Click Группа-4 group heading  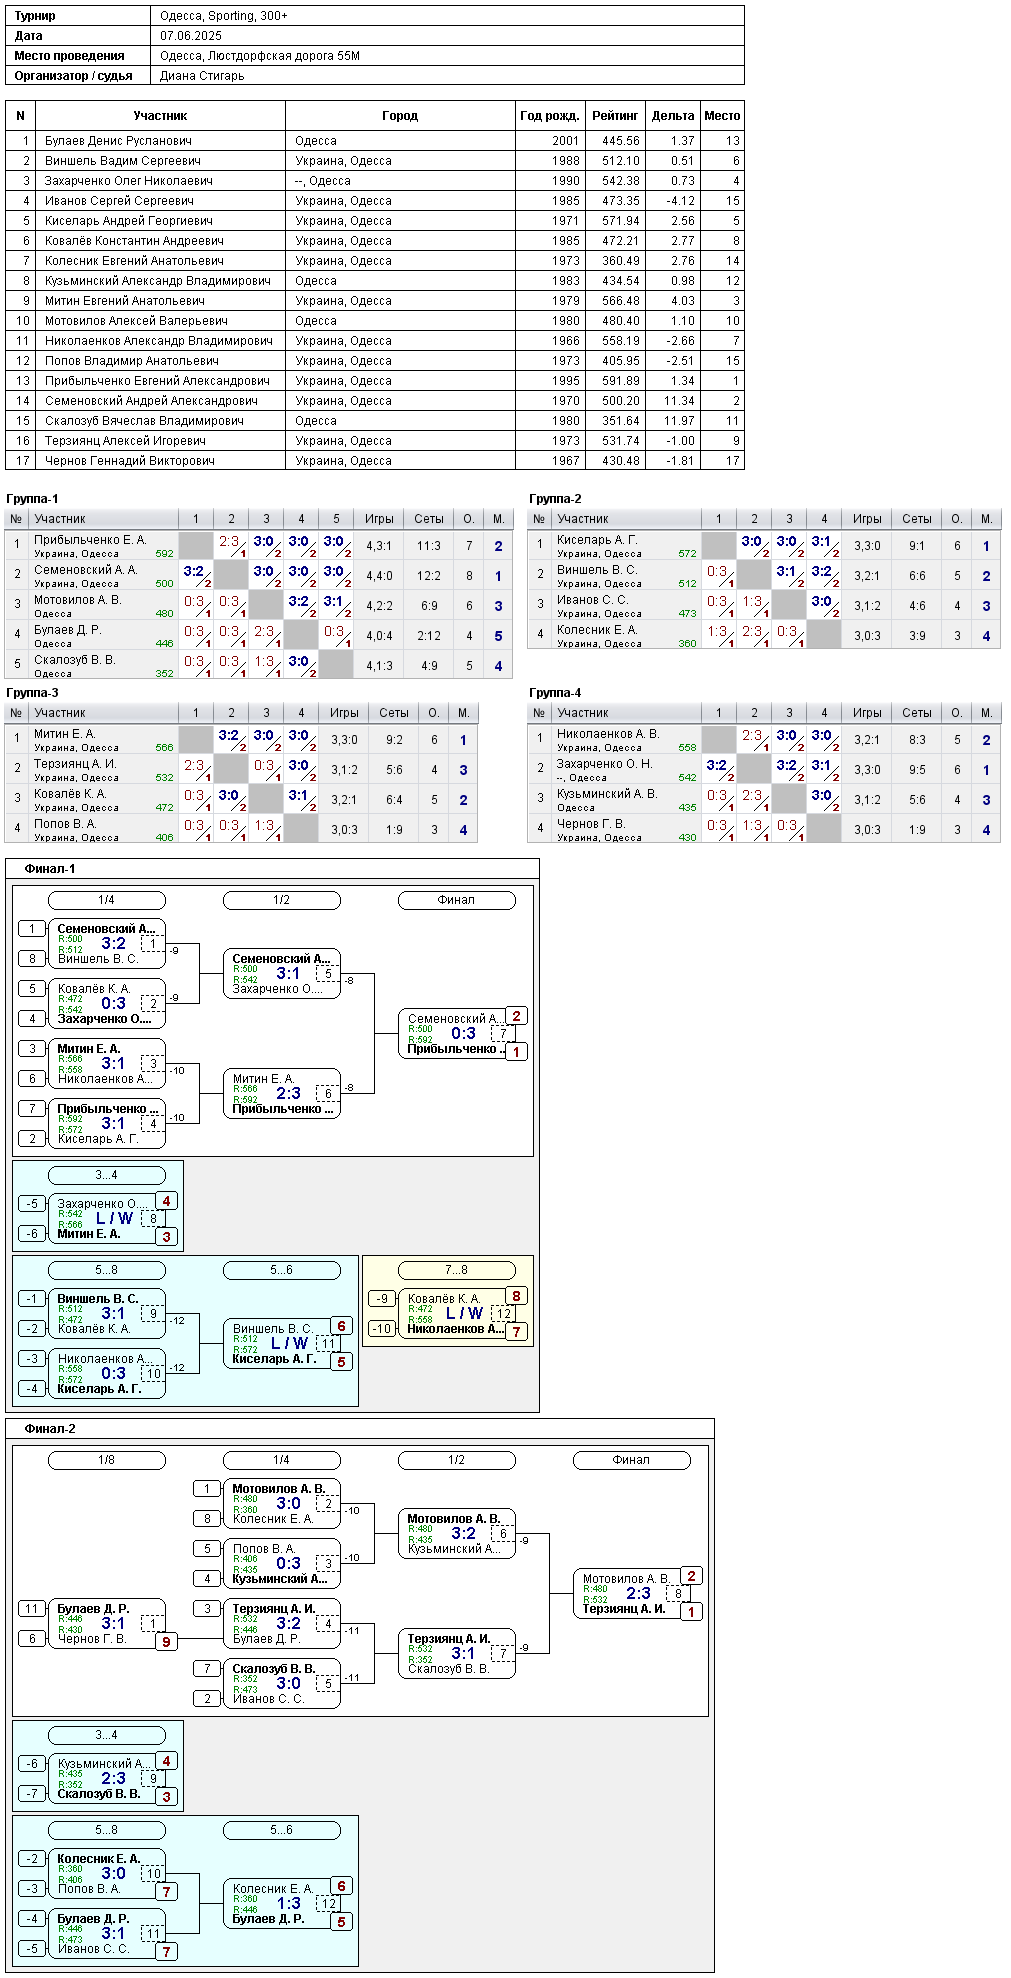pos(555,693)
